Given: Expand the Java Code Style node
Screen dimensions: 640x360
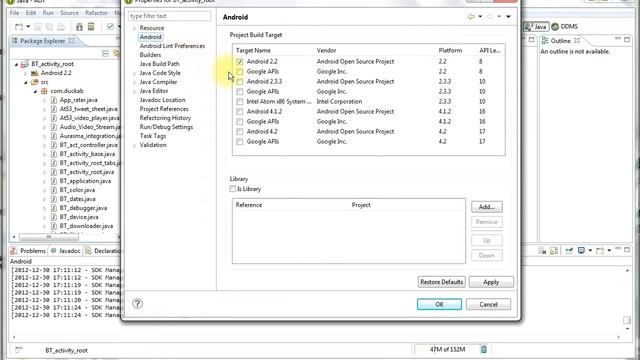Looking at the screenshot, I should (x=134, y=73).
